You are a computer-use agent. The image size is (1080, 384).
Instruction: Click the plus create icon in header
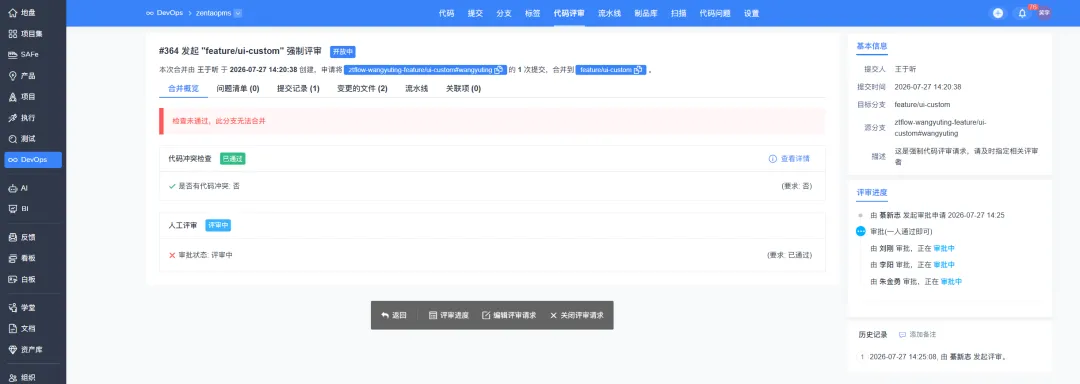click(x=997, y=13)
